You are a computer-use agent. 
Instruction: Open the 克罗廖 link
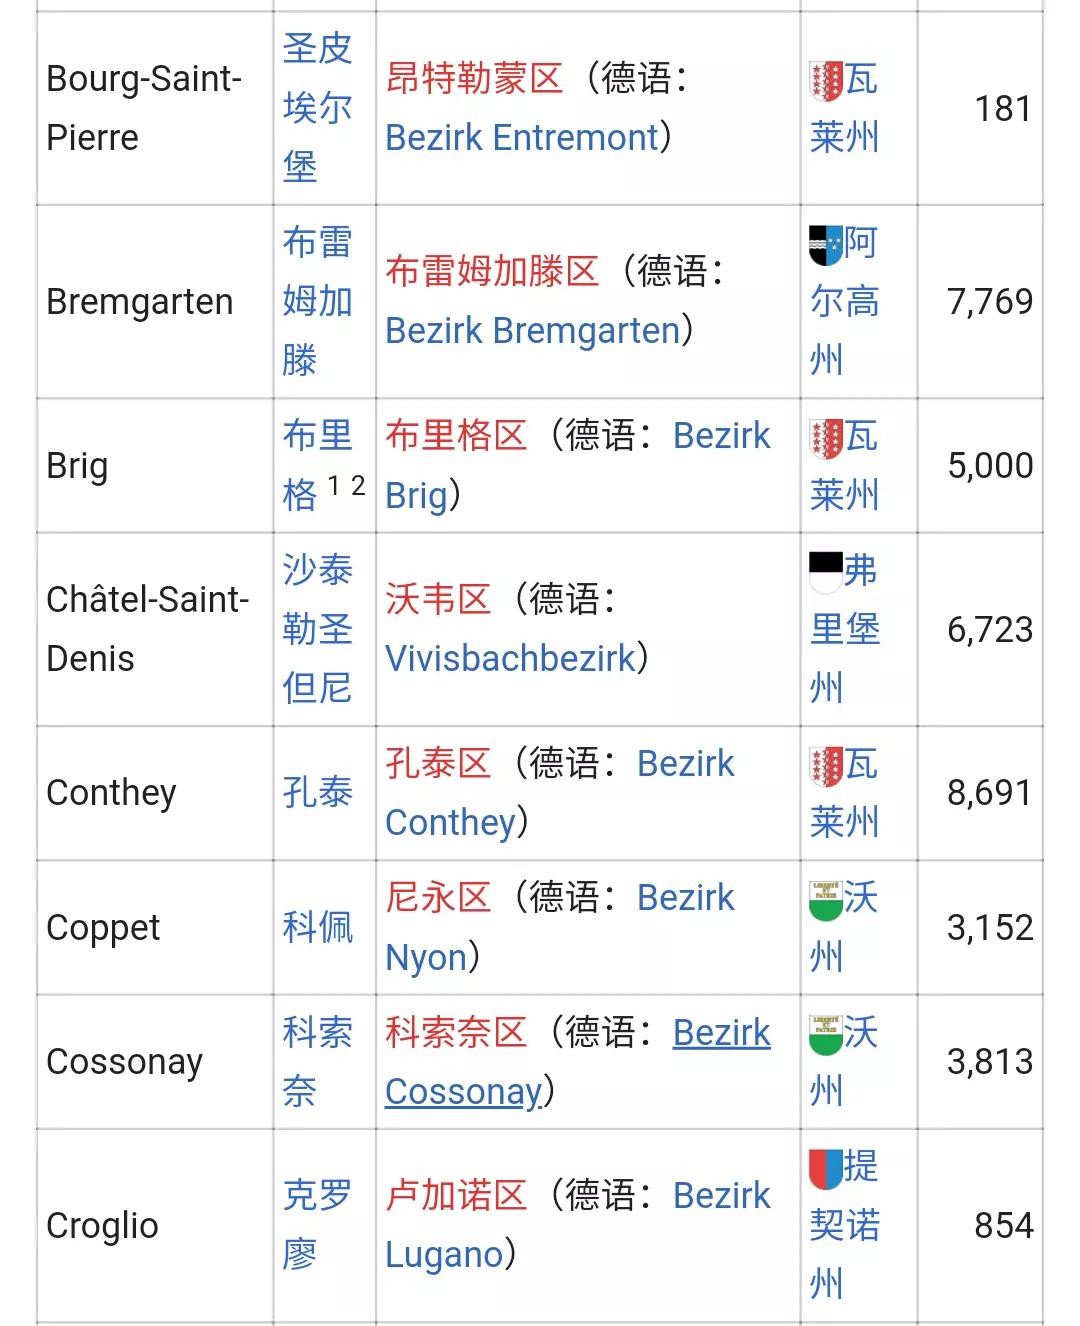[317, 1224]
